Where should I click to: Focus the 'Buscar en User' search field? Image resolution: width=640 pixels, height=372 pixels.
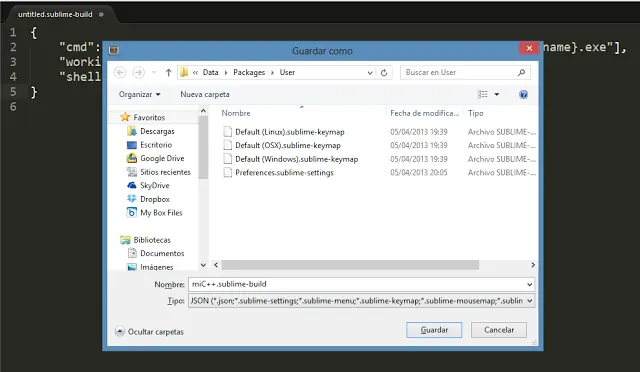465,72
